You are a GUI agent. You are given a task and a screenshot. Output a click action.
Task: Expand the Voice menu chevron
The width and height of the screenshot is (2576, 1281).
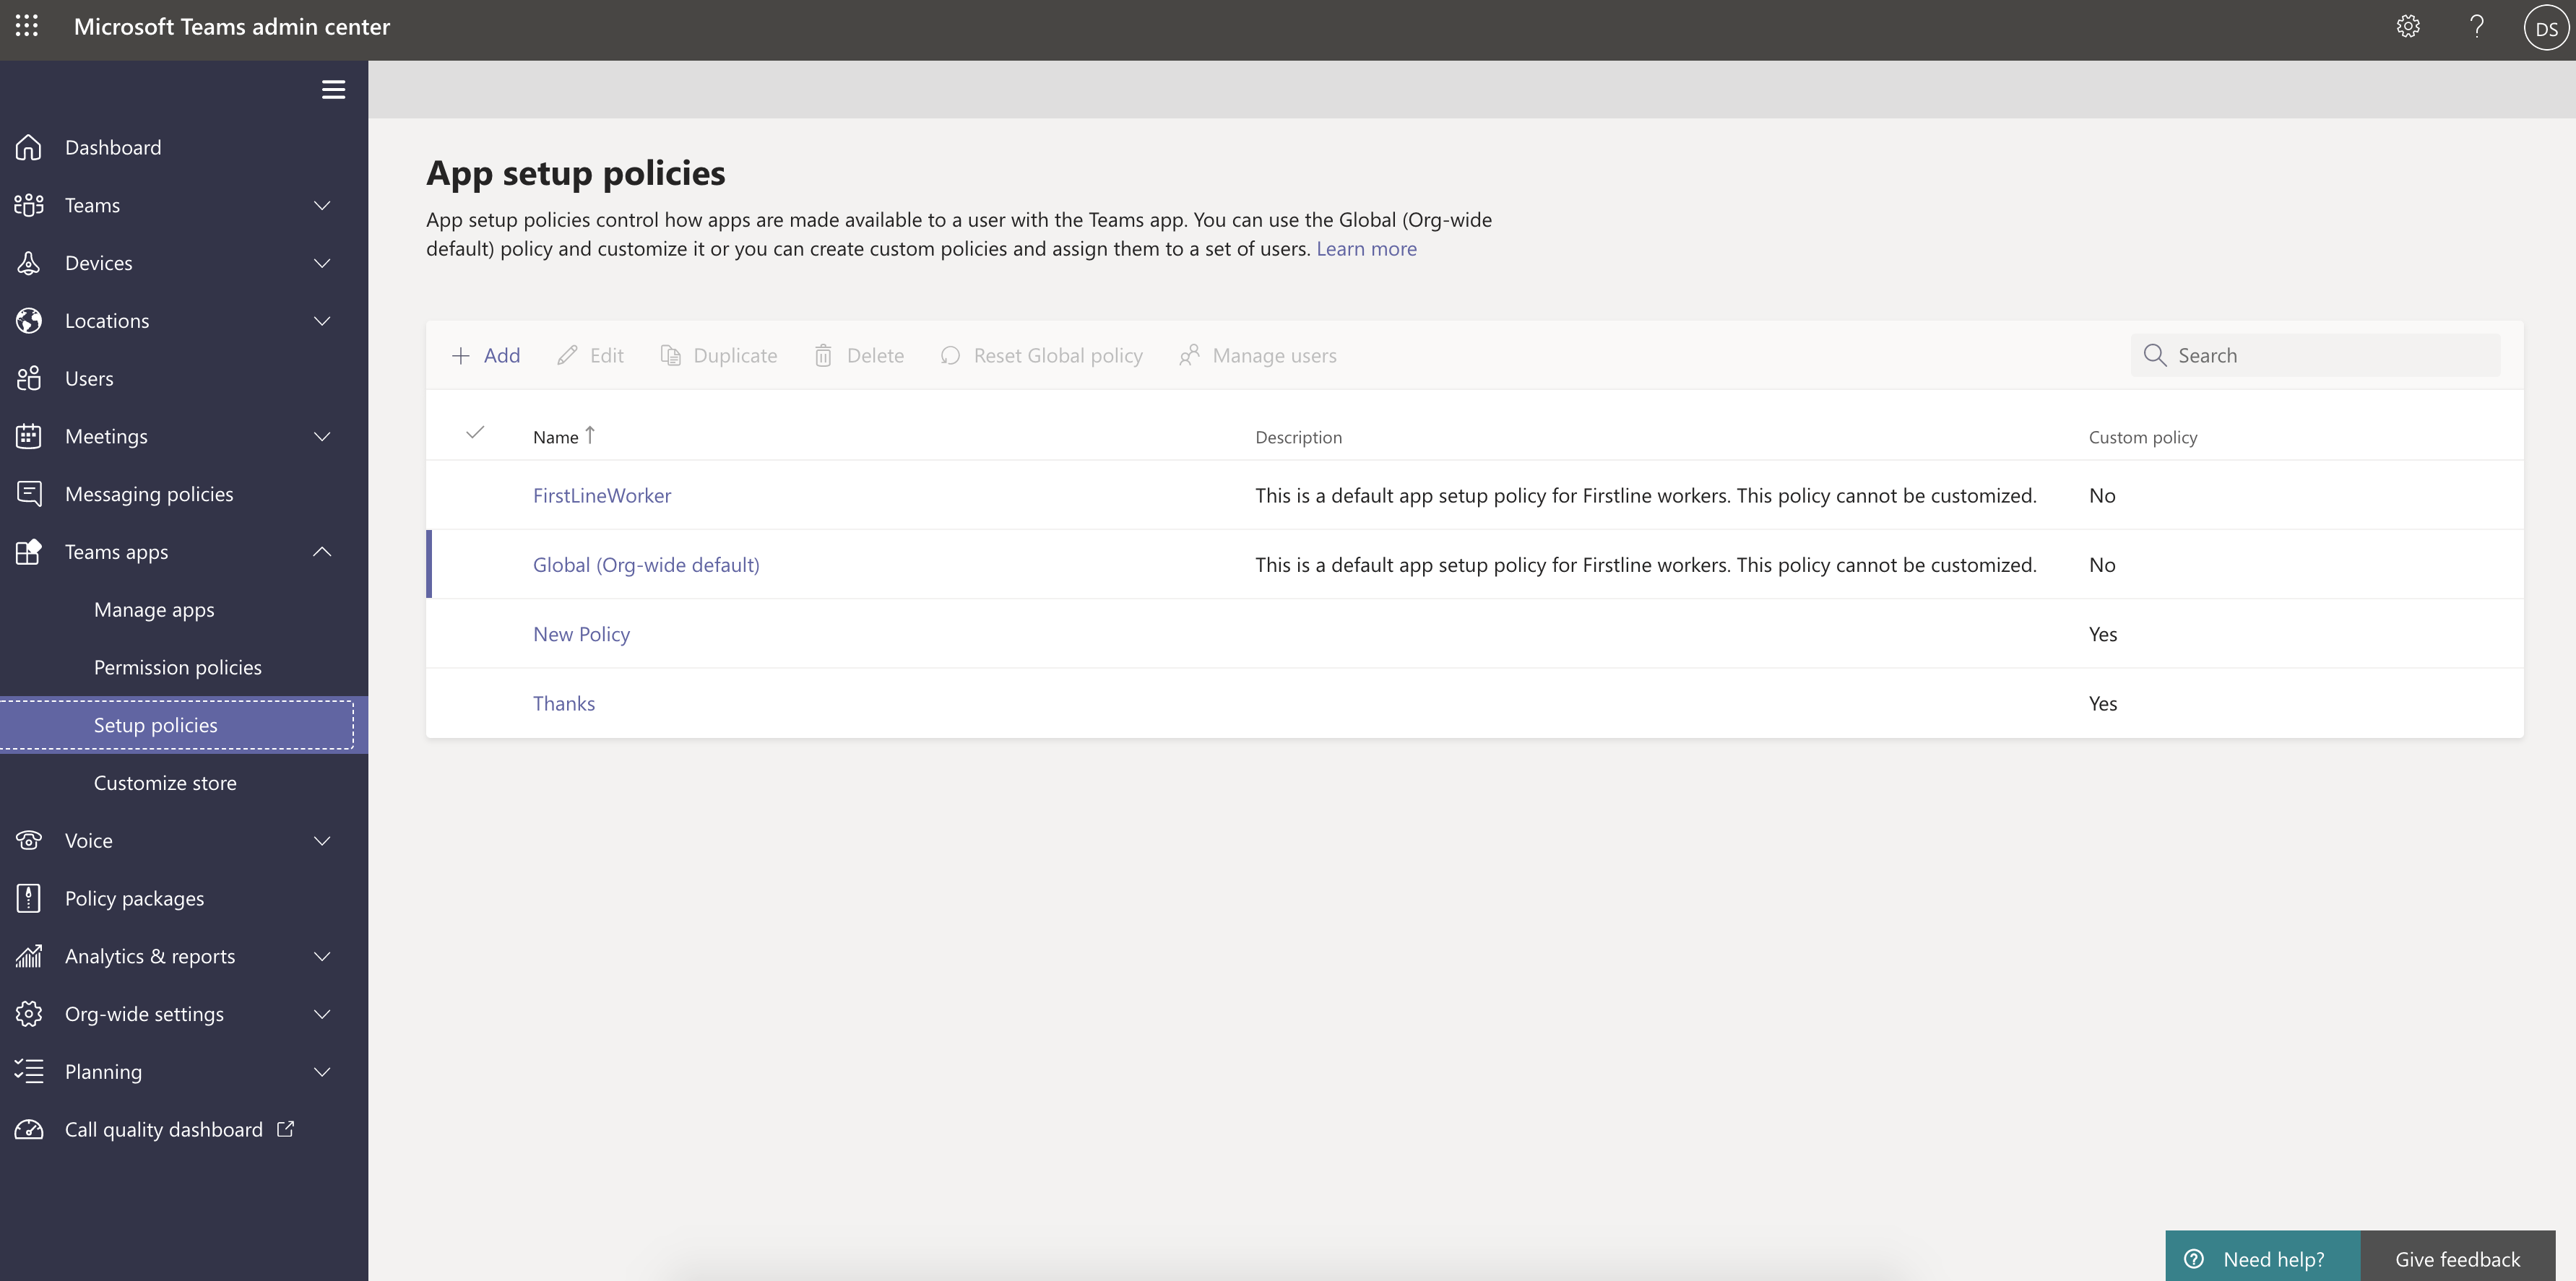[x=322, y=841]
